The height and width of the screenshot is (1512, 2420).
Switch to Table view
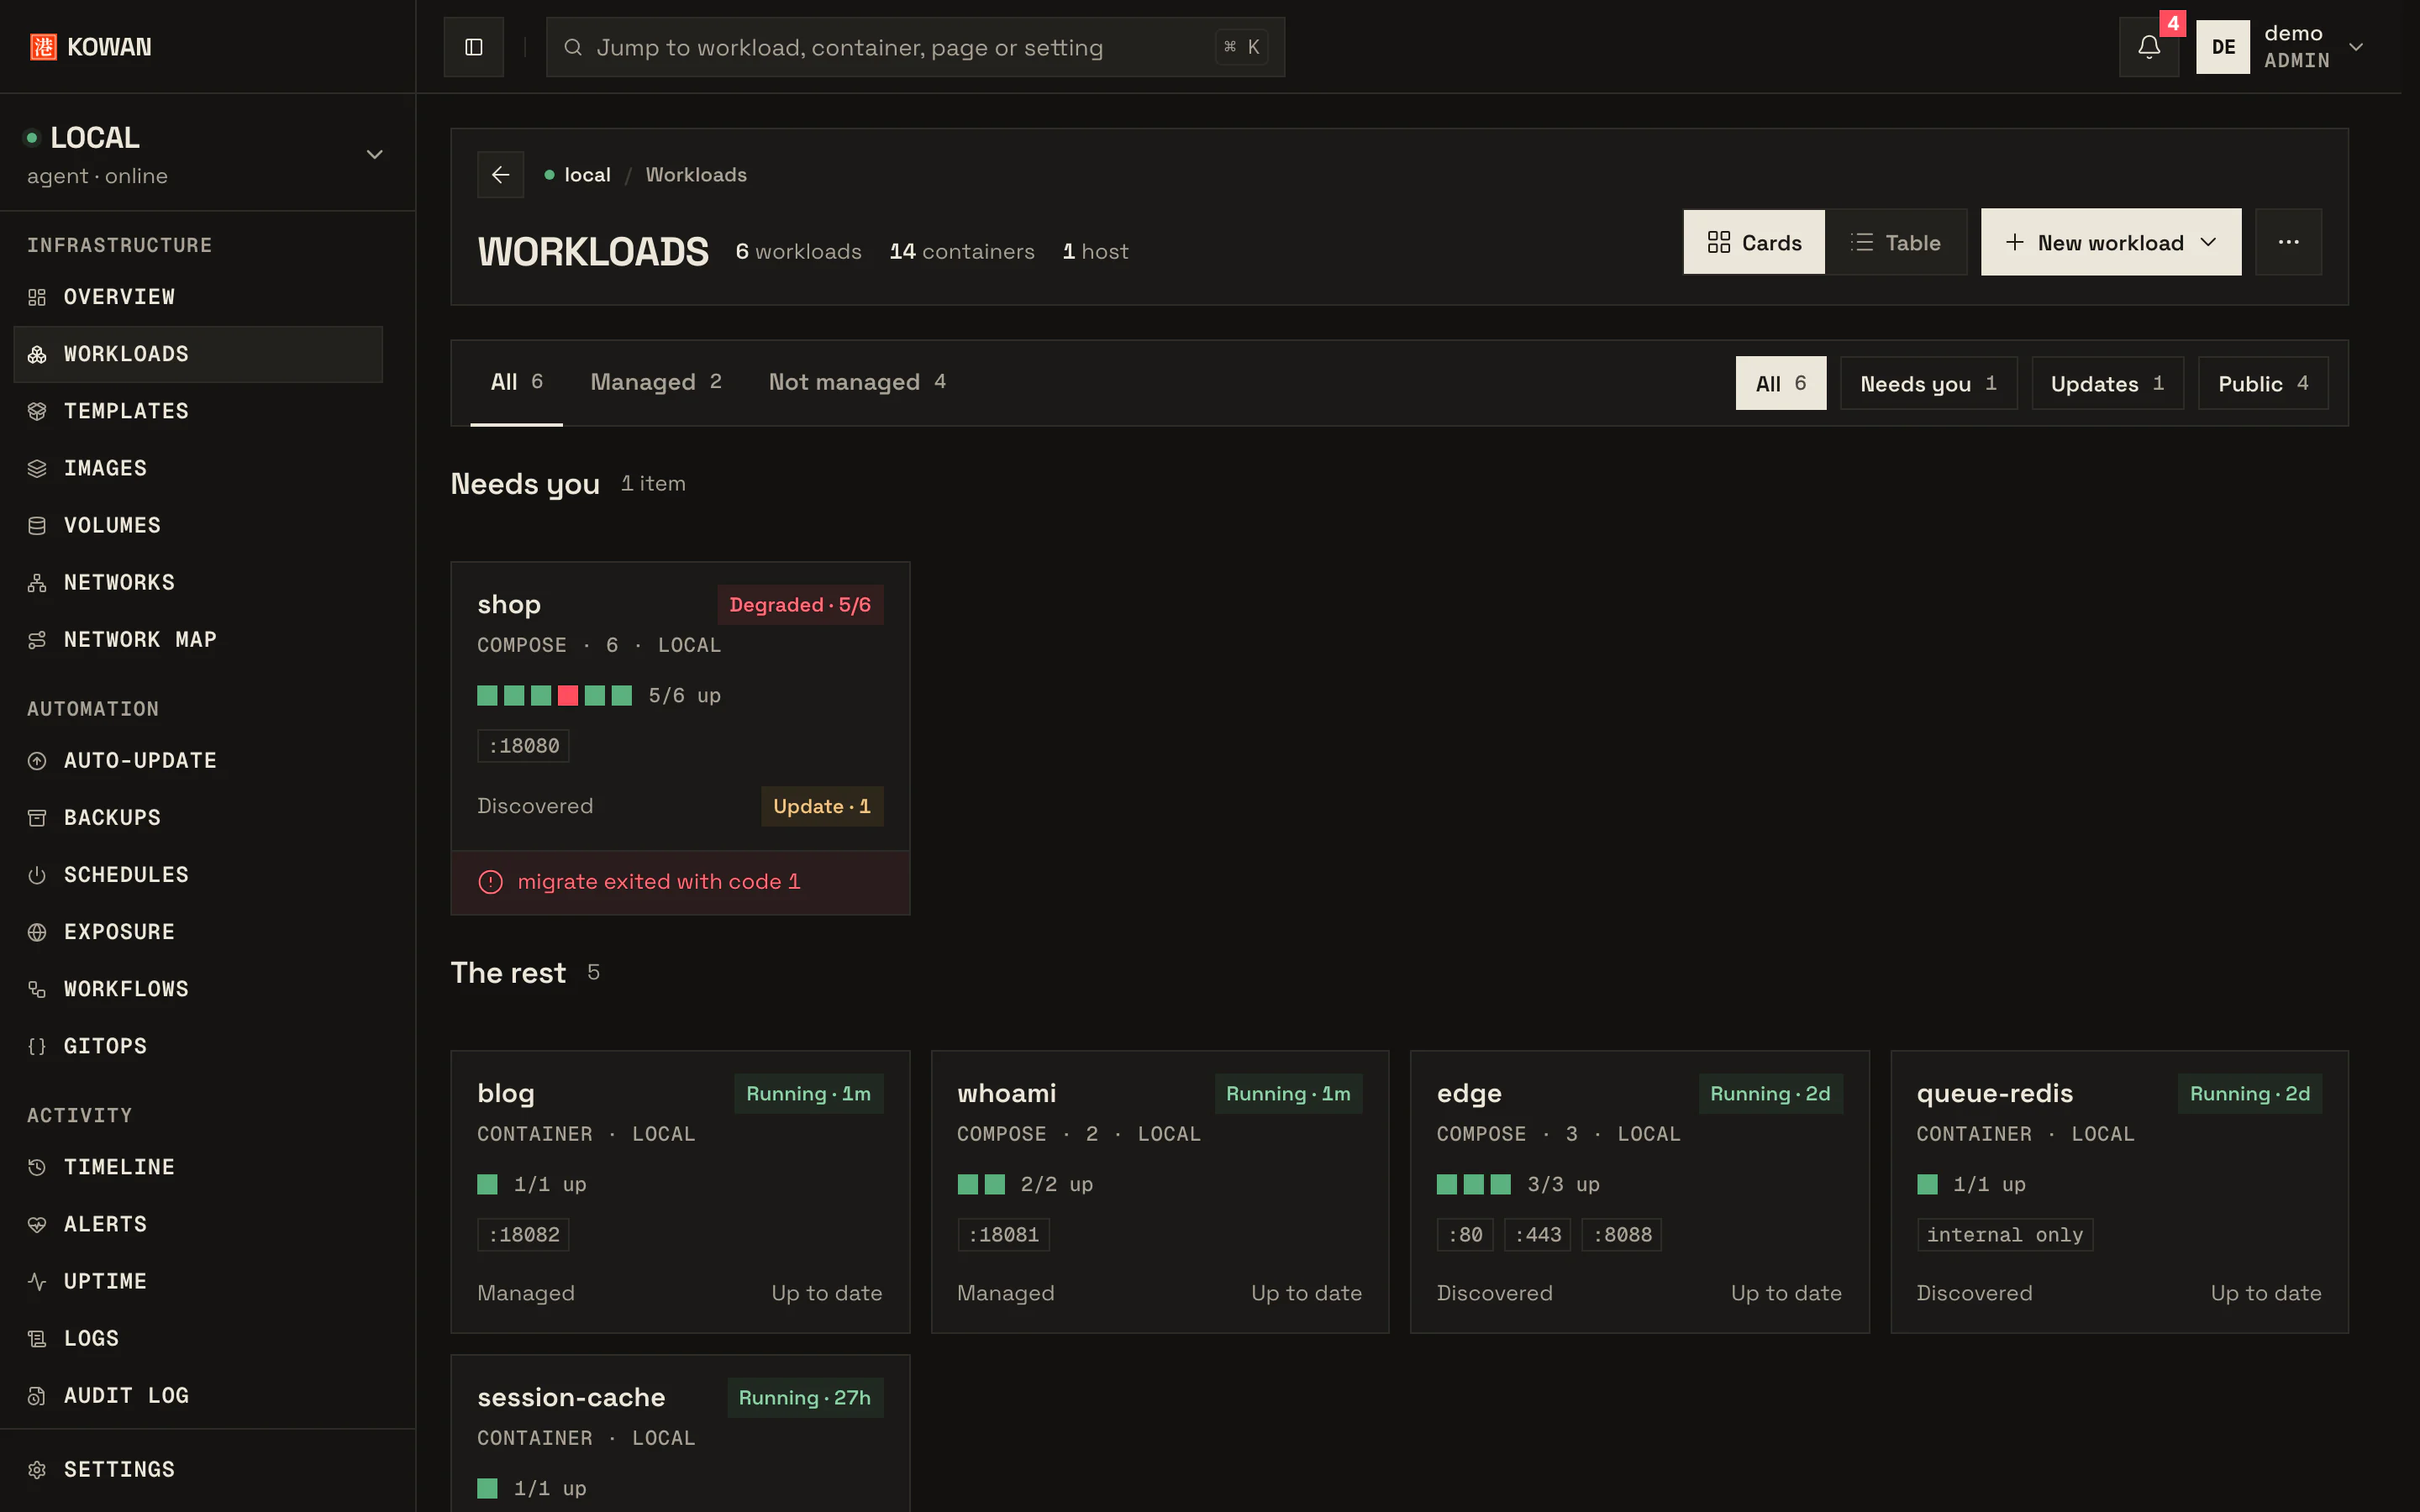point(1896,242)
